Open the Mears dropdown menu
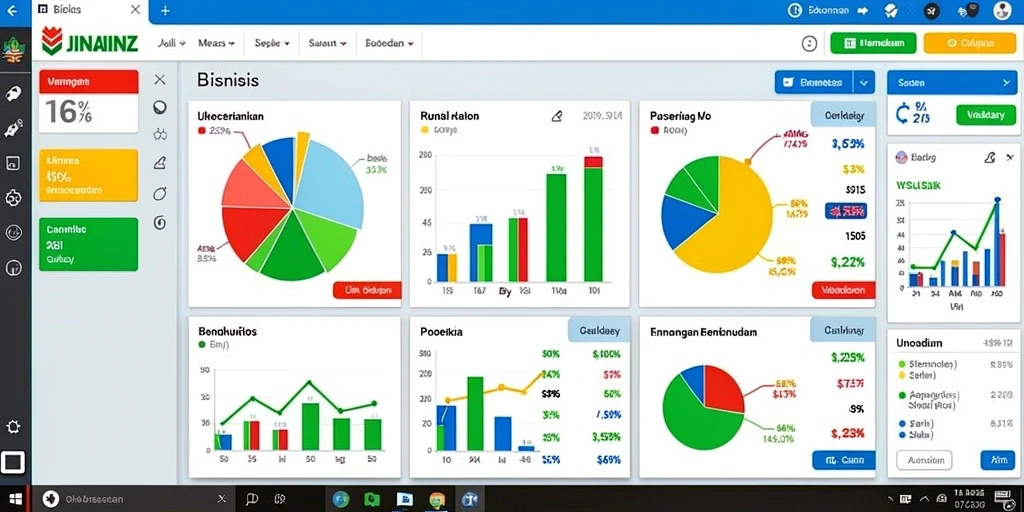Viewport: 1024px width, 512px height. tap(216, 43)
